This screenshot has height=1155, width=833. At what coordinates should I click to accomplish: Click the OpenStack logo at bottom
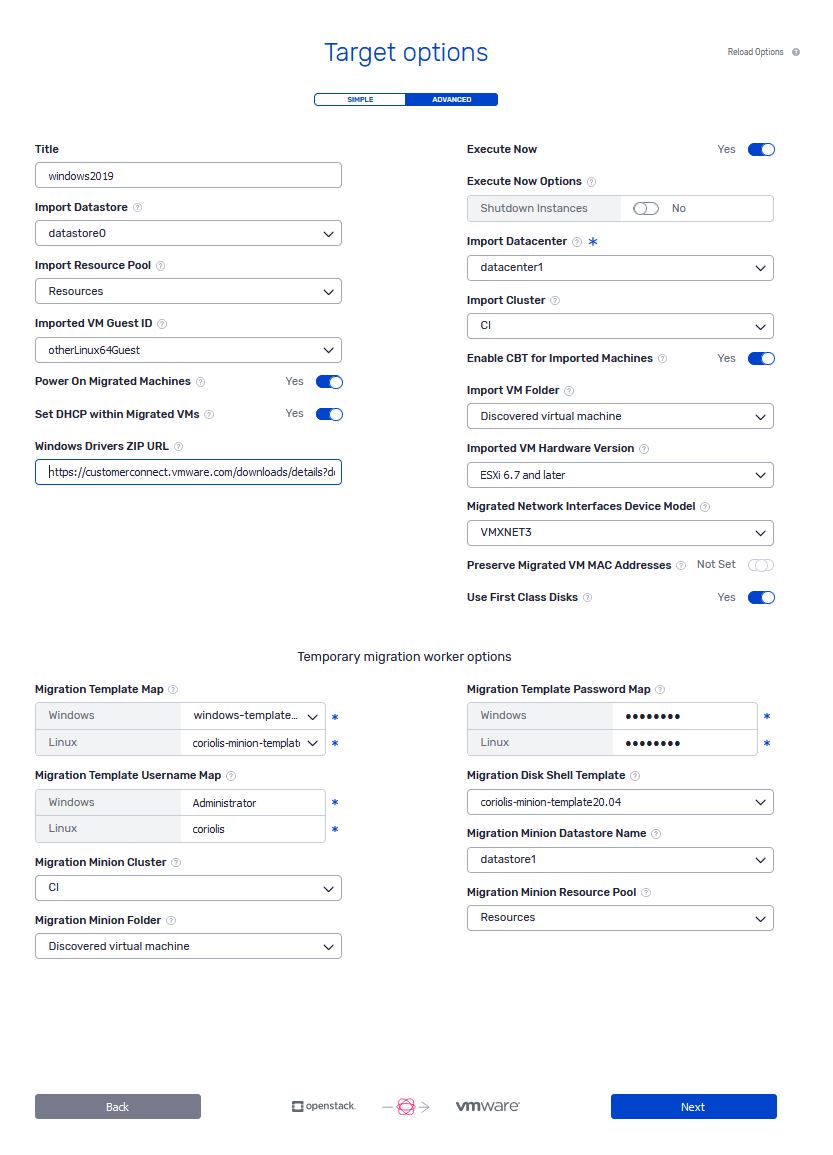[x=324, y=1106]
